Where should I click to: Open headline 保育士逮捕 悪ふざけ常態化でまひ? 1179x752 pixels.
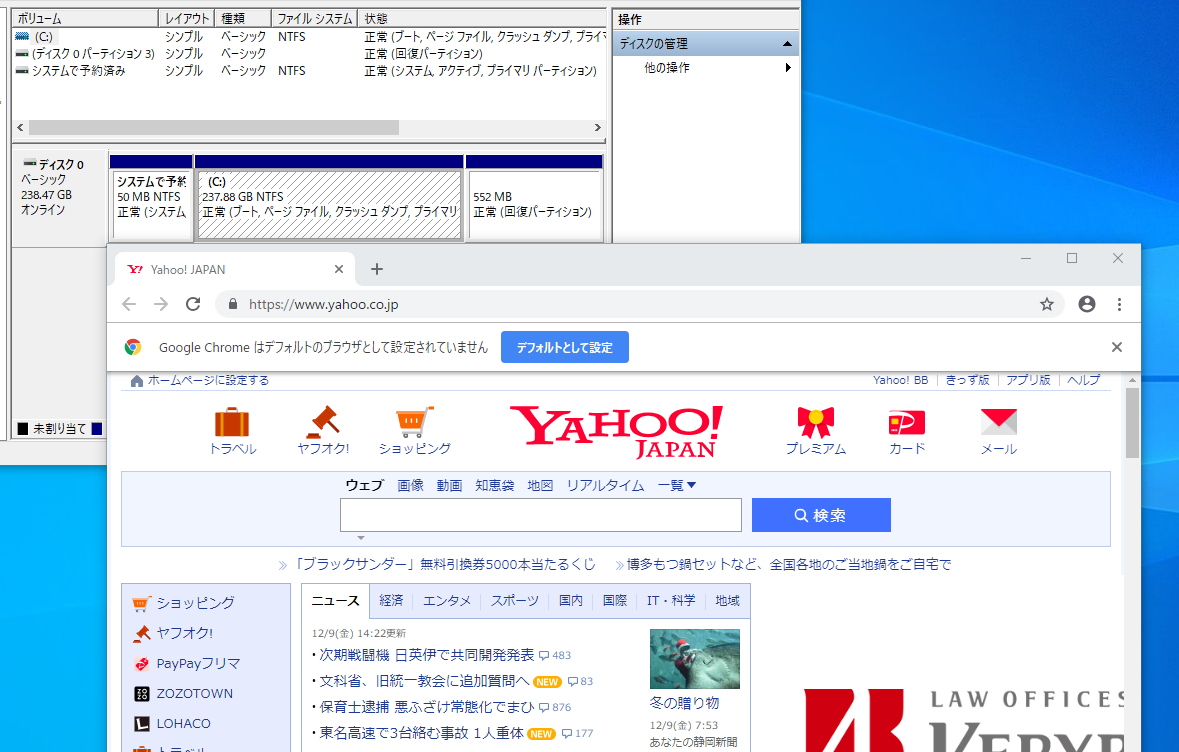(426, 707)
